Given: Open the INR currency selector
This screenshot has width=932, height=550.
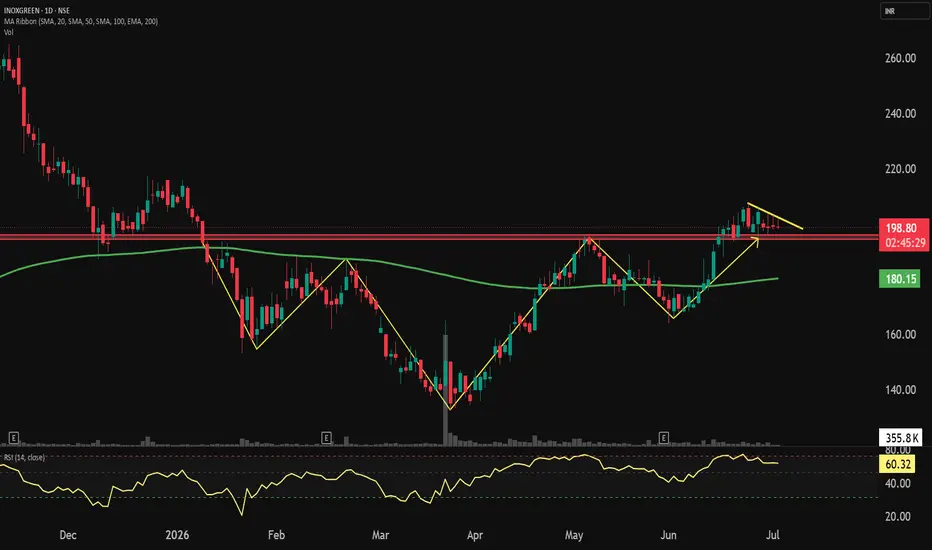Looking at the screenshot, I should 904,11.
